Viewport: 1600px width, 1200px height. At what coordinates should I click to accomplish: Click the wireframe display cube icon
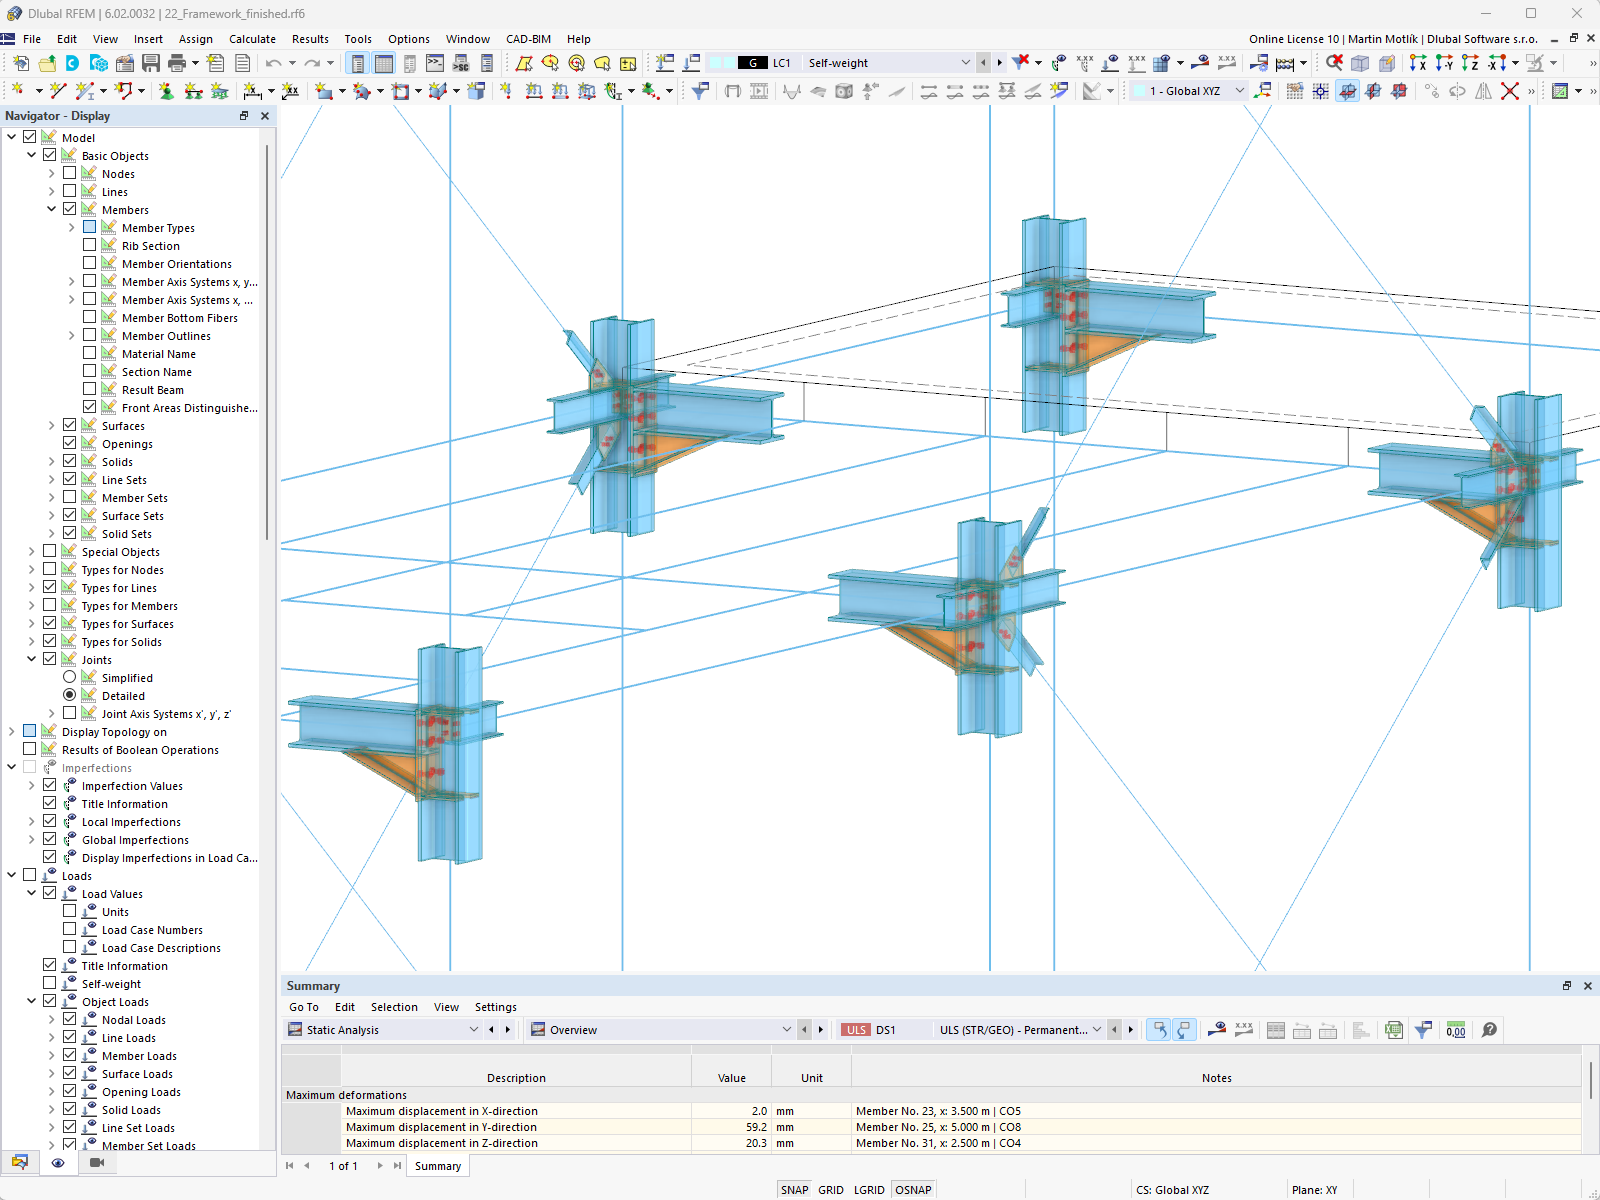(1360, 63)
